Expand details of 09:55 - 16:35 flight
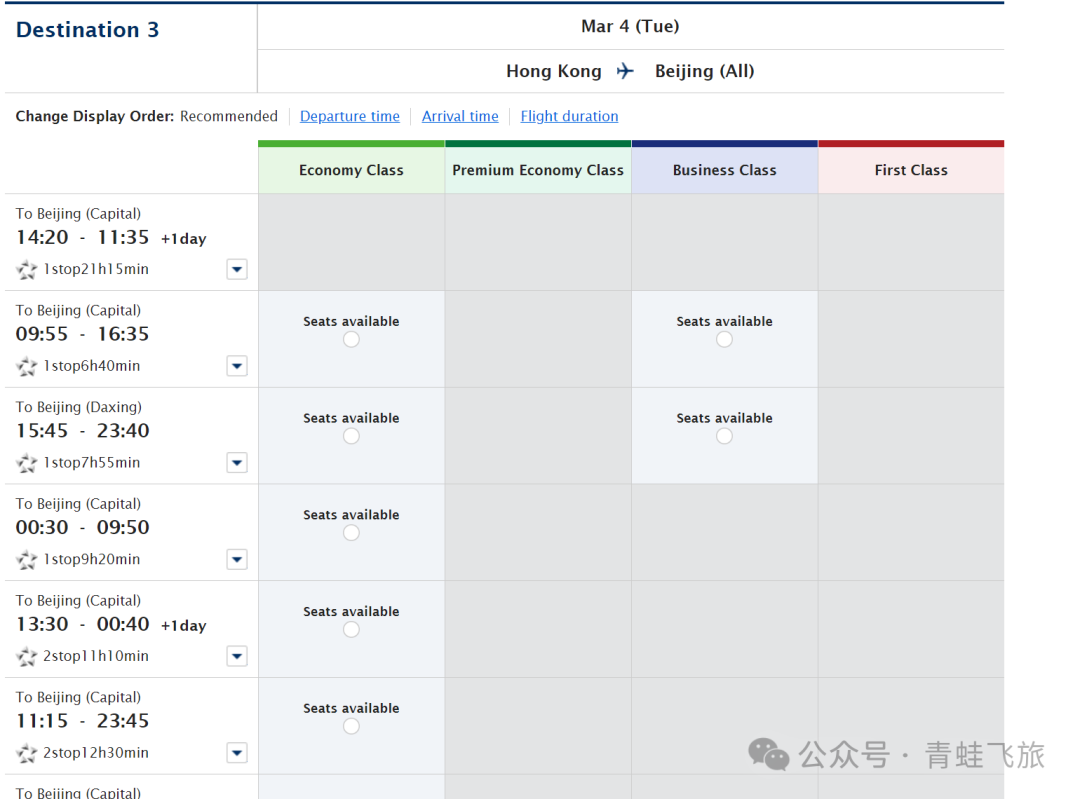The height and width of the screenshot is (799, 1080). (237, 366)
